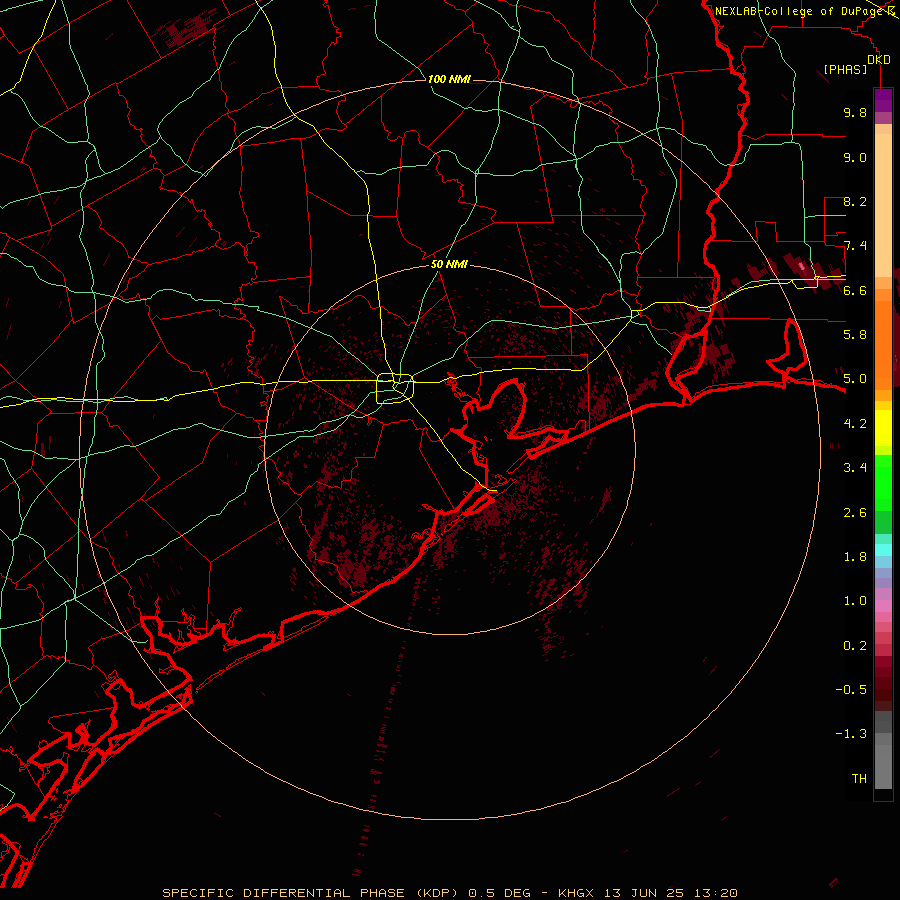The image size is (900, 900).
Task: Select the 9.8 value on the color scale
Action: click(855, 112)
